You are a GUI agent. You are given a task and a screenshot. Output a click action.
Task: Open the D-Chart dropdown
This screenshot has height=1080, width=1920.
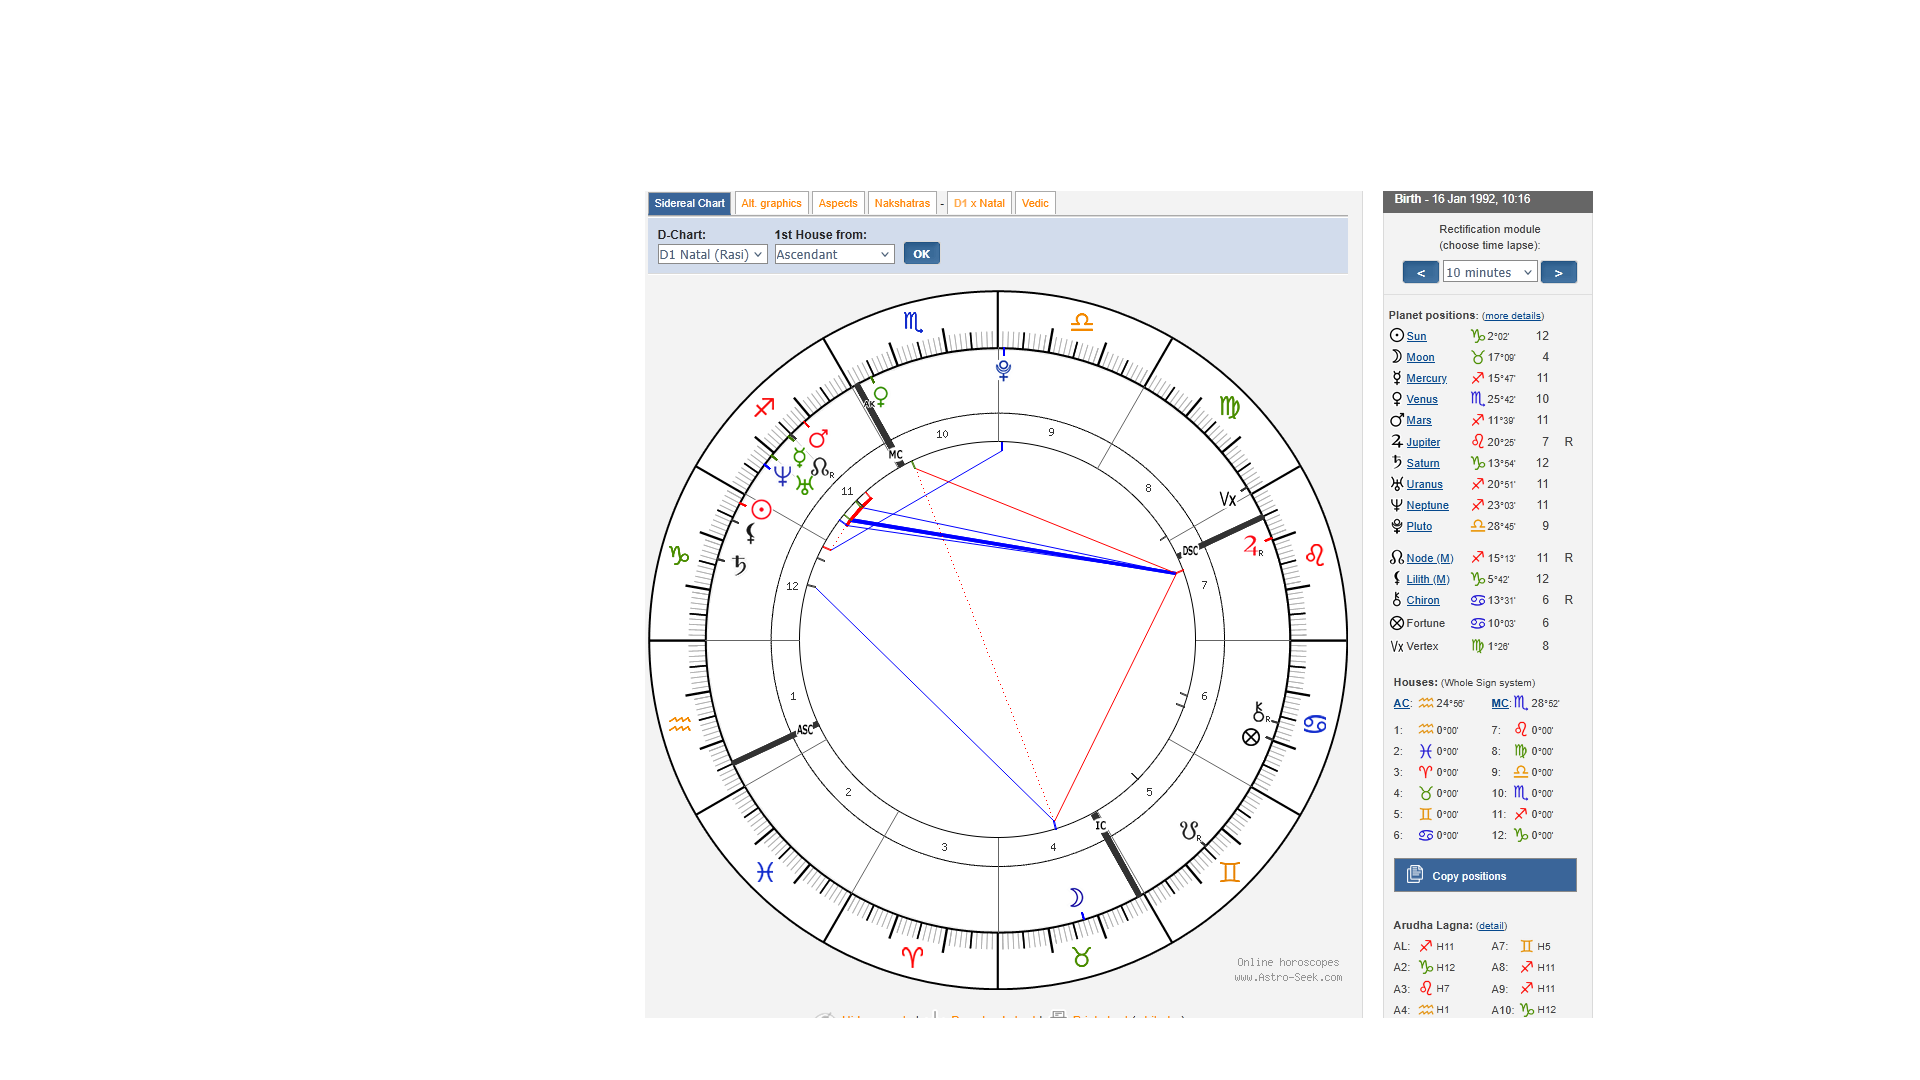coord(712,255)
